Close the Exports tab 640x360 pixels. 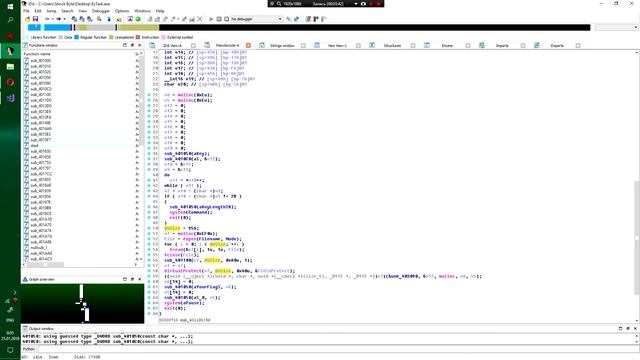[578, 46]
